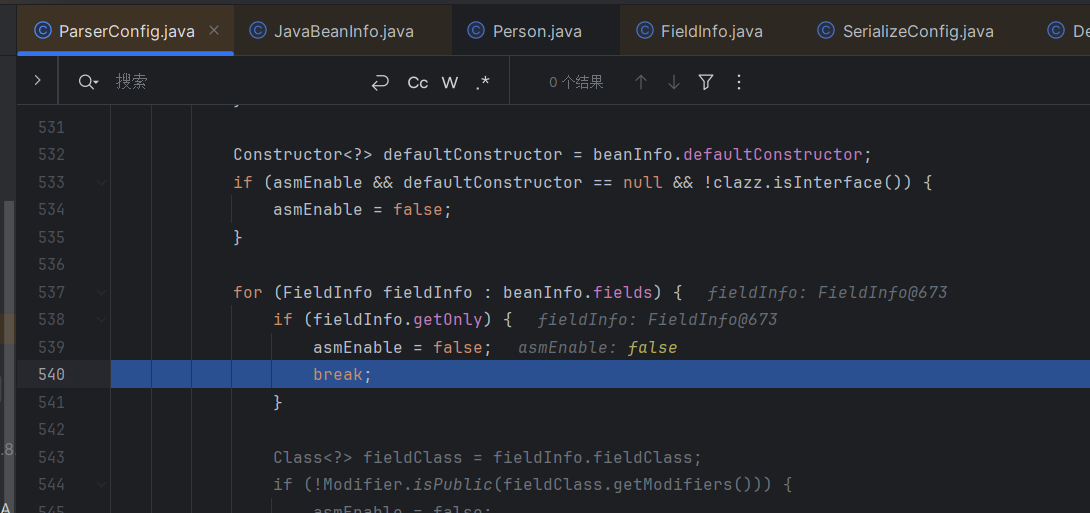The height and width of the screenshot is (513, 1090).
Task: Go to next search occurrence arrow
Action: click(x=673, y=83)
